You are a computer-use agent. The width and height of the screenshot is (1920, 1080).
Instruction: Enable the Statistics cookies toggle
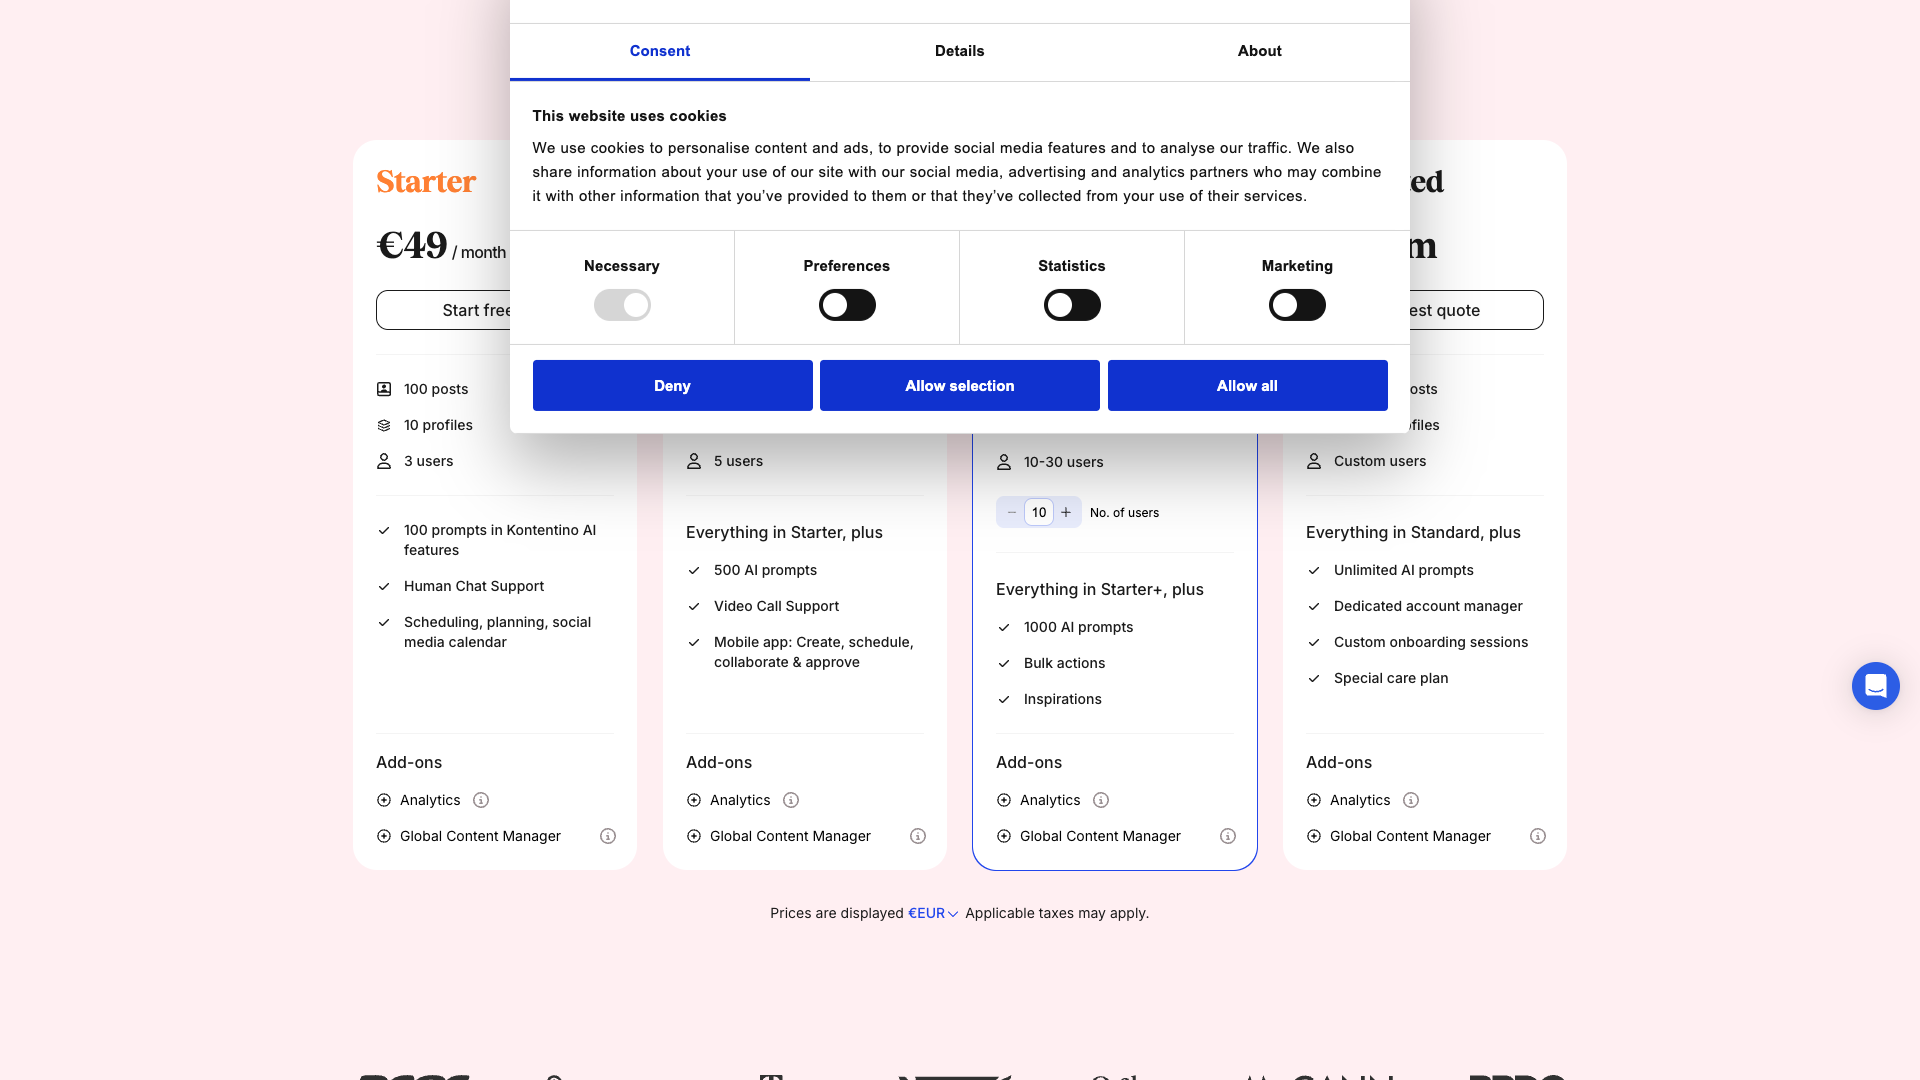pos(1072,305)
